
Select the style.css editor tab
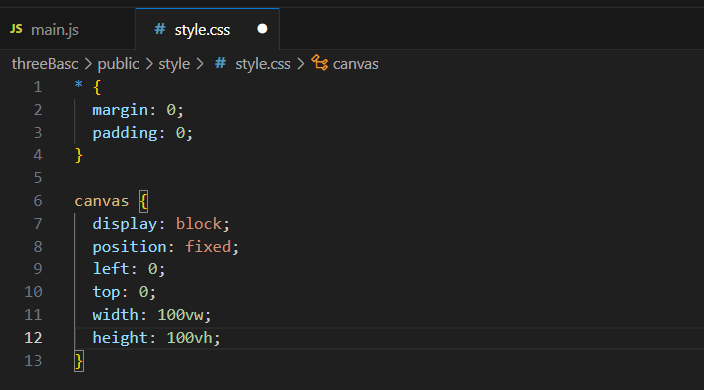coord(207,30)
